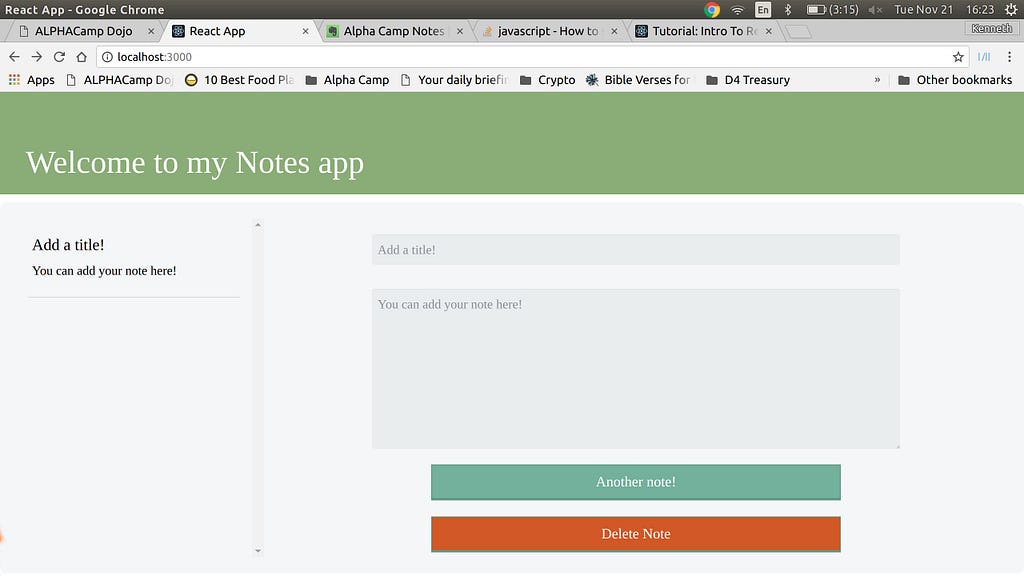Image resolution: width=1024 pixels, height=576 pixels.
Task: Click the Welcome to my Notes app heading
Action: pos(195,163)
